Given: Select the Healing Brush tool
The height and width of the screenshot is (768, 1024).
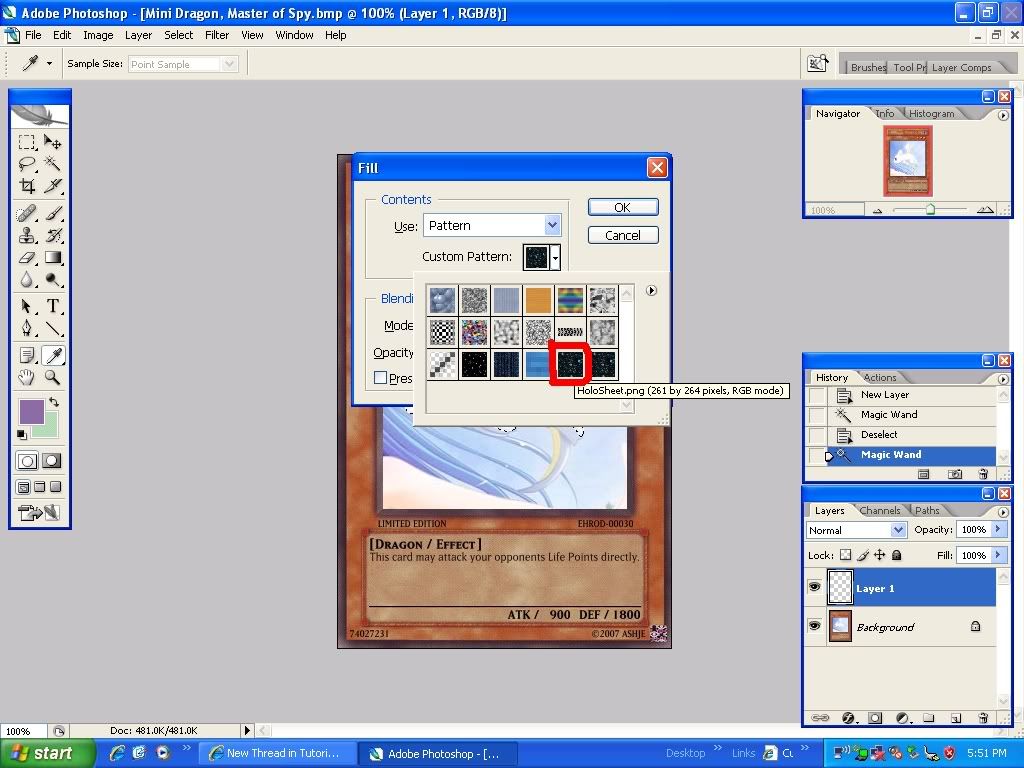Looking at the screenshot, I should pyautogui.click(x=27, y=214).
